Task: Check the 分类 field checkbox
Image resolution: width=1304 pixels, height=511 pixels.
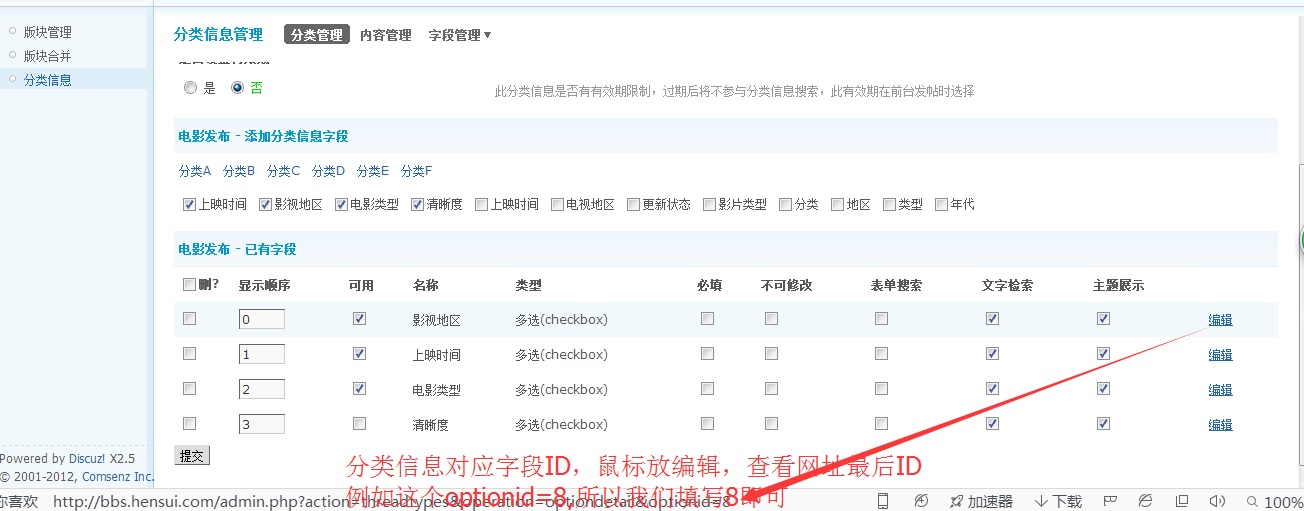Action: 785,204
